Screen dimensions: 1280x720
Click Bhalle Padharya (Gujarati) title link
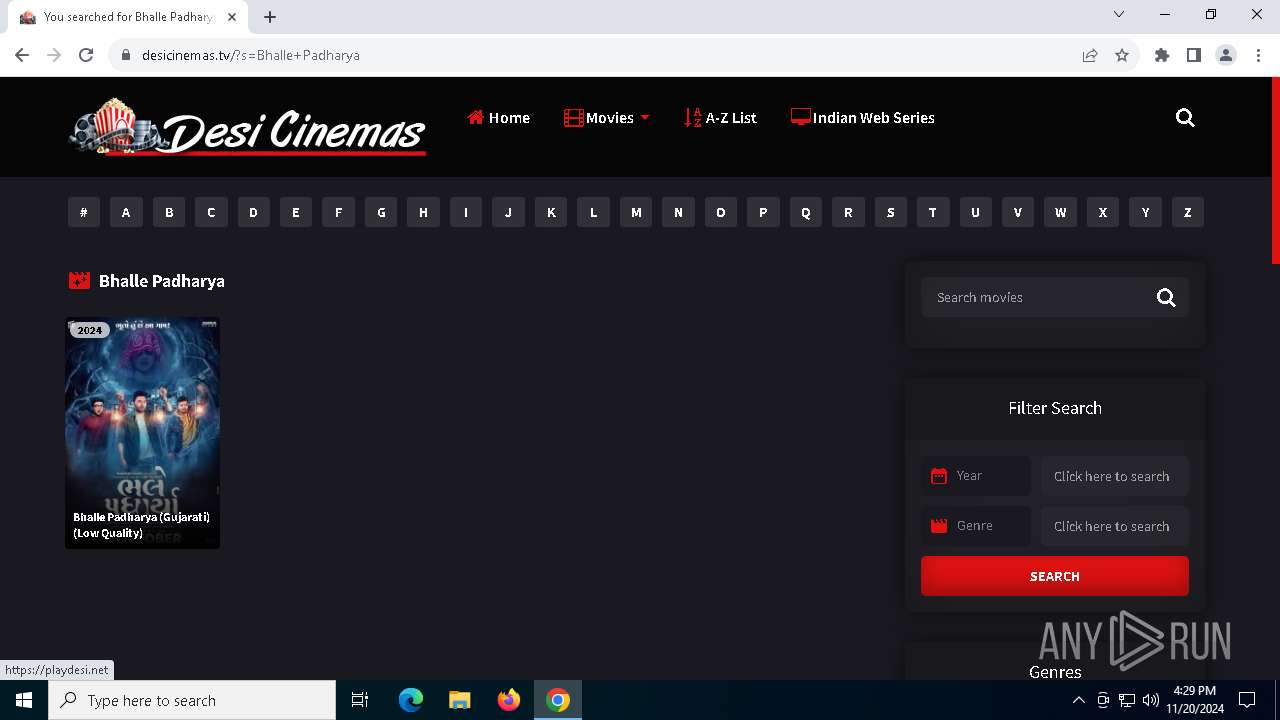click(x=141, y=525)
